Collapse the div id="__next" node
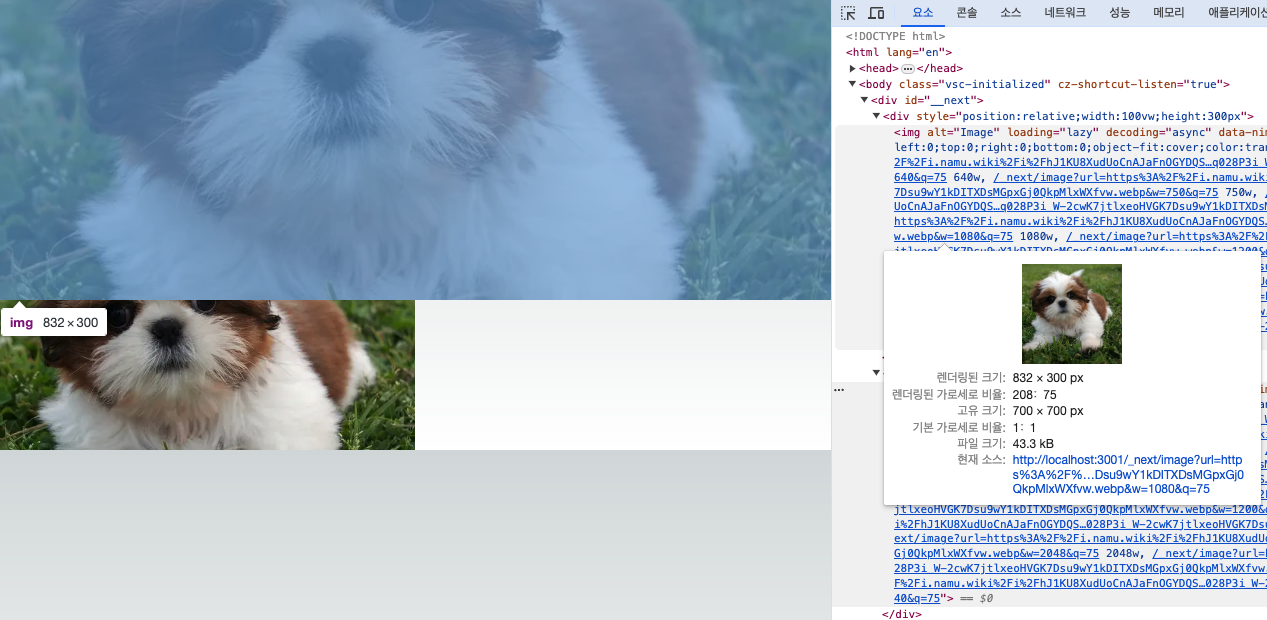Viewport: 1267px width, 620px height. tap(864, 100)
